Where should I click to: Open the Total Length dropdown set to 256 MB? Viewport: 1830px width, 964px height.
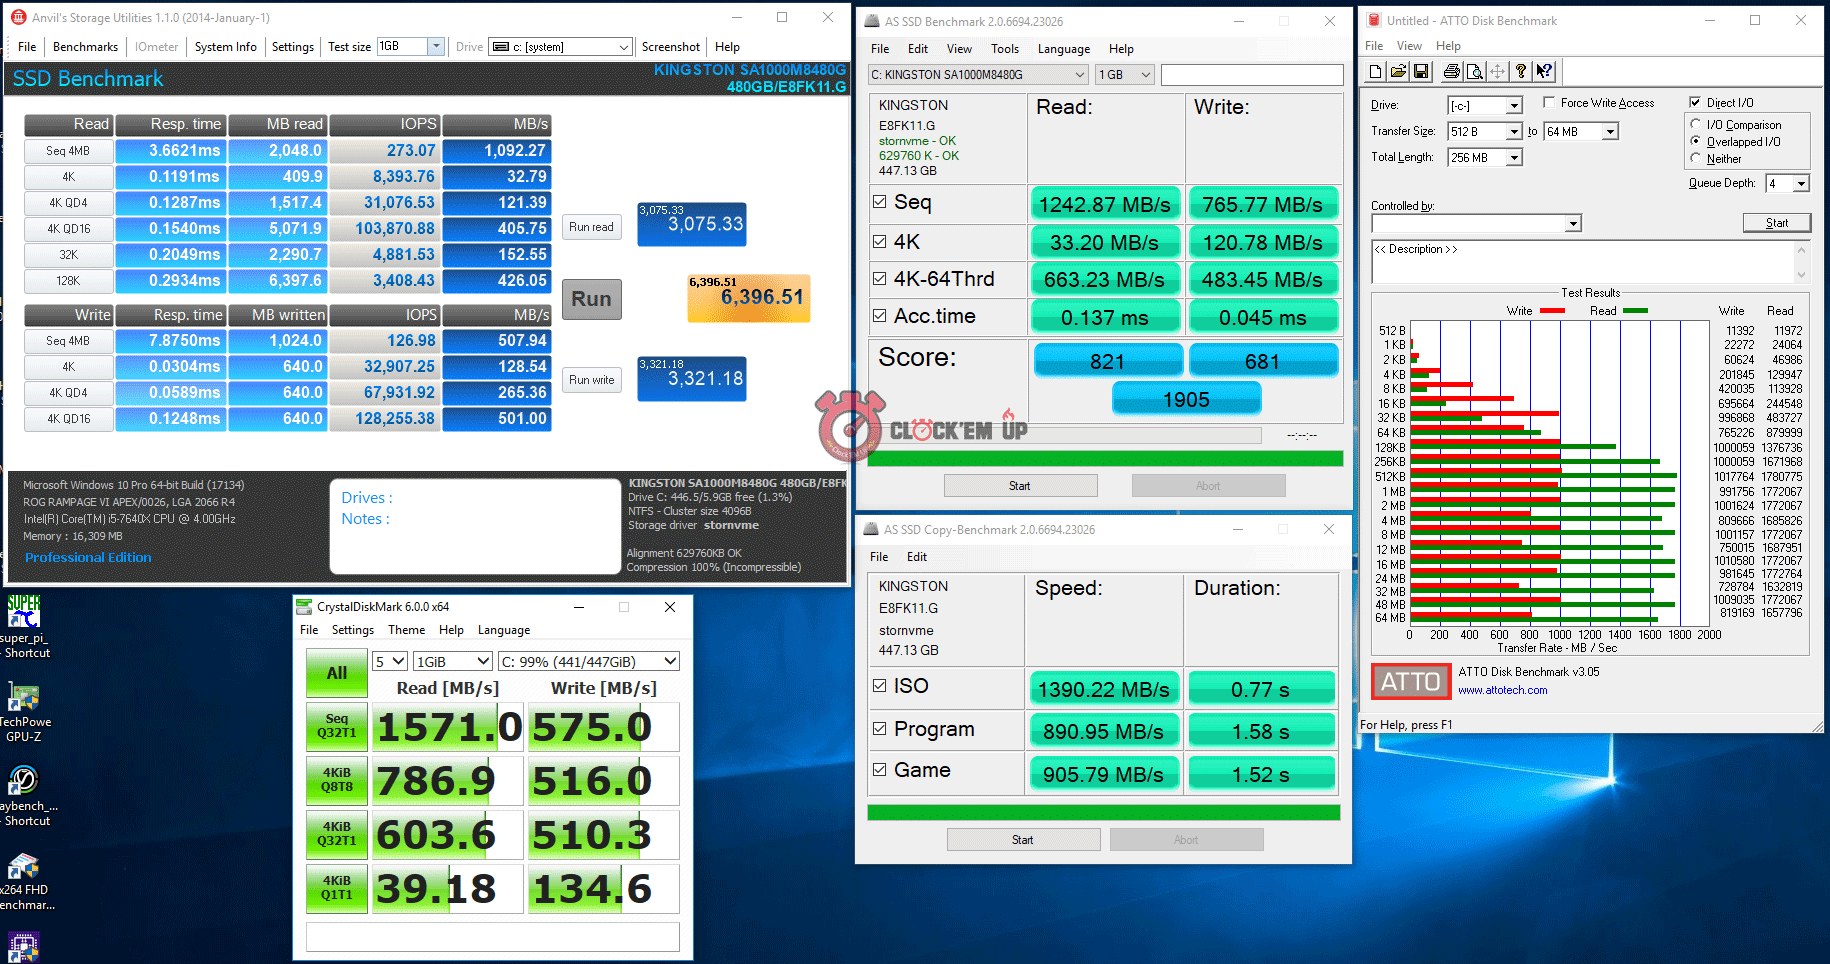pyautogui.click(x=1514, y=158)
